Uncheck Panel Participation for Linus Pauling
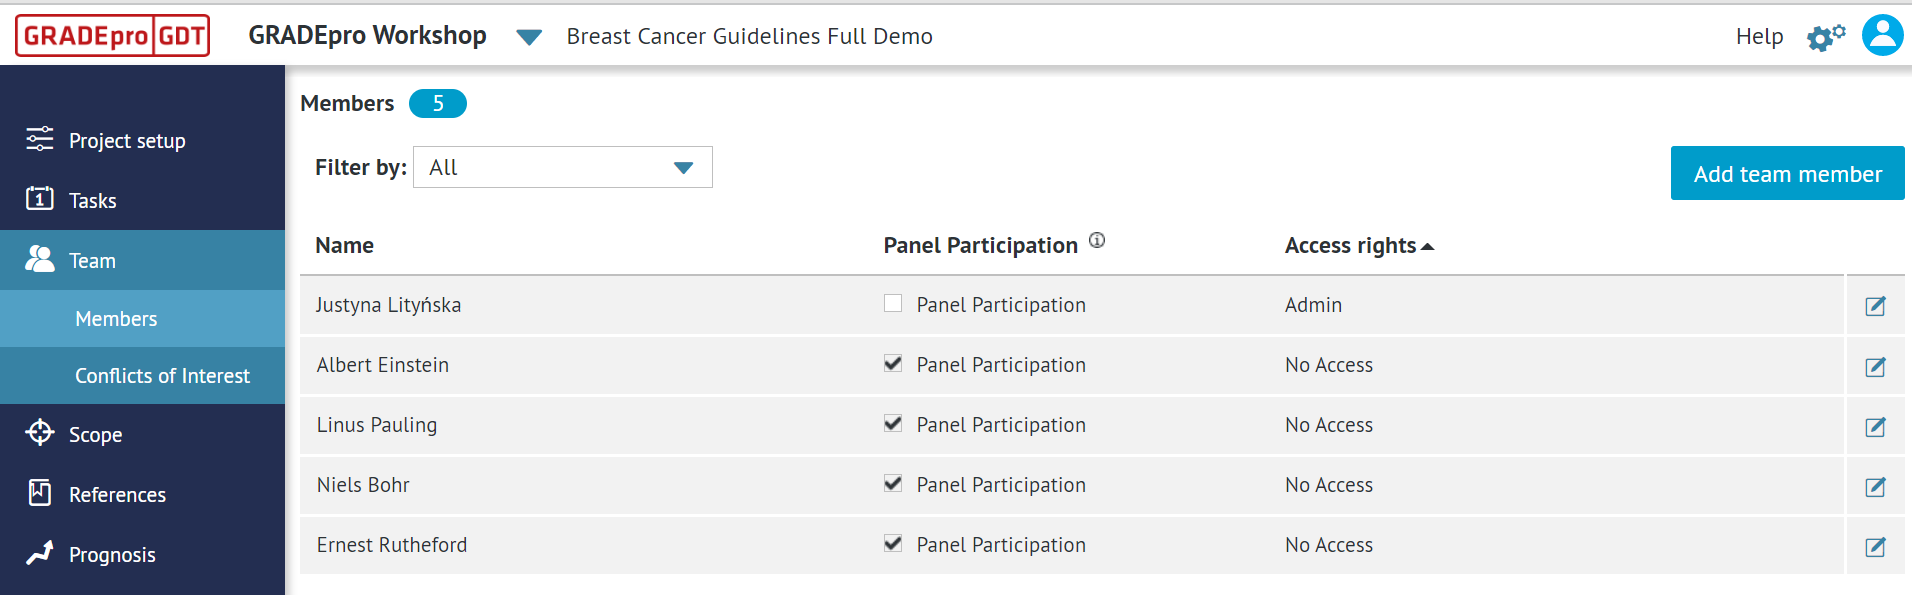 pyautogui.click(x=892, y=423)
